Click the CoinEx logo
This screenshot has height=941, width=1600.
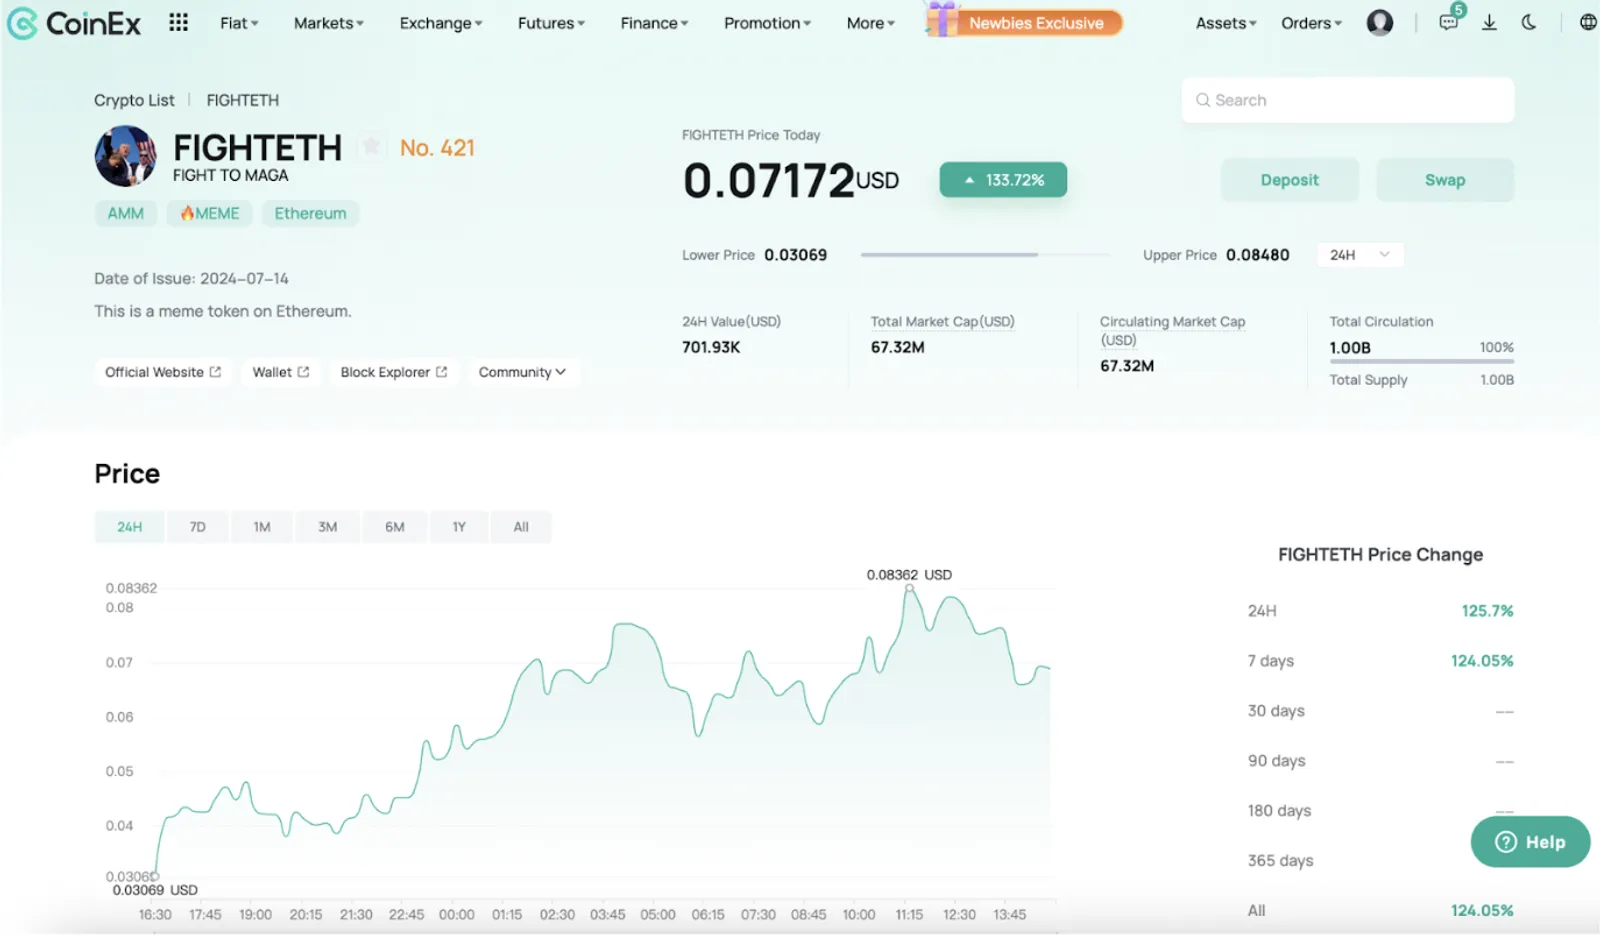click(74, 23)
